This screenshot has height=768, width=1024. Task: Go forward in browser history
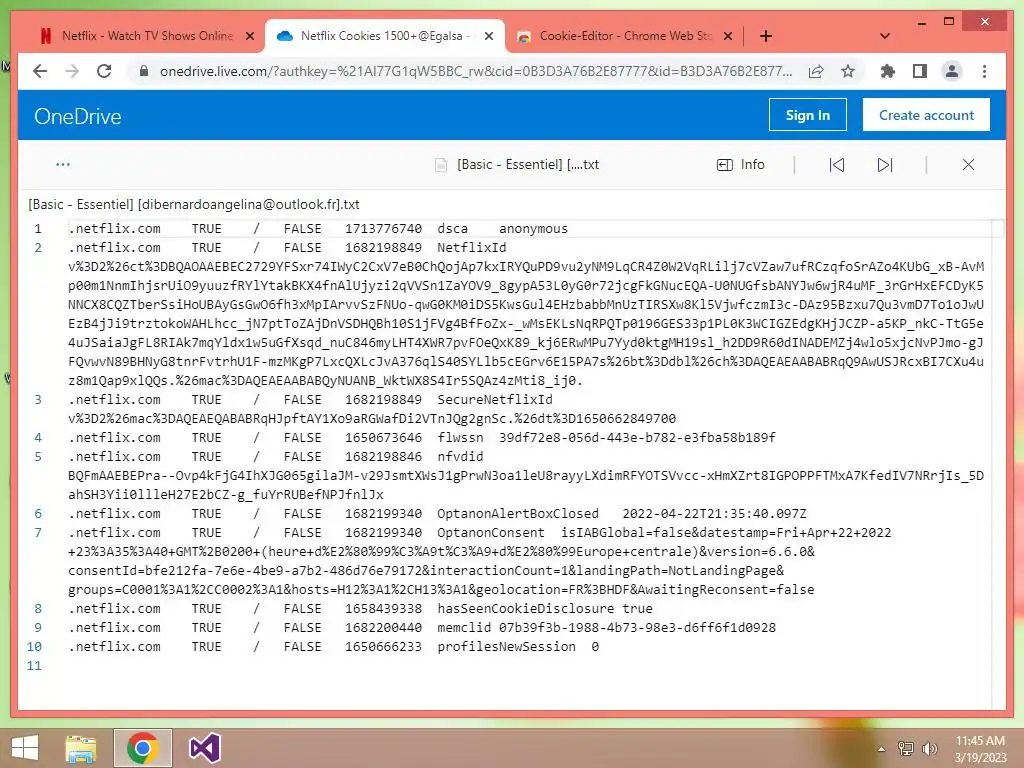point(72,71)
